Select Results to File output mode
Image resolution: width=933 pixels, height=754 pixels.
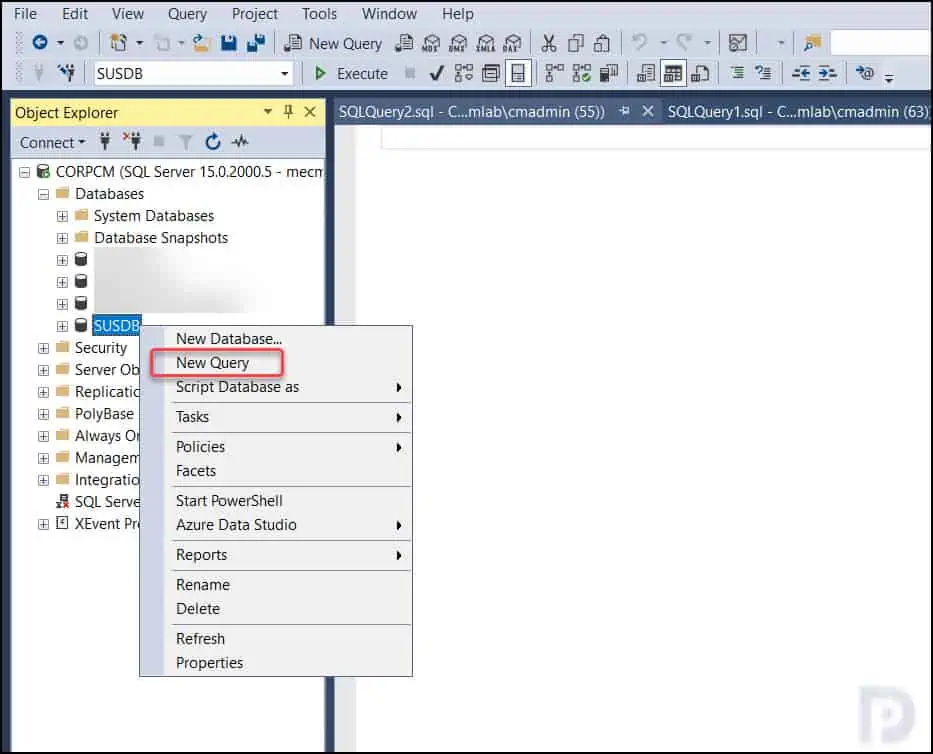(x=700, y=73)
